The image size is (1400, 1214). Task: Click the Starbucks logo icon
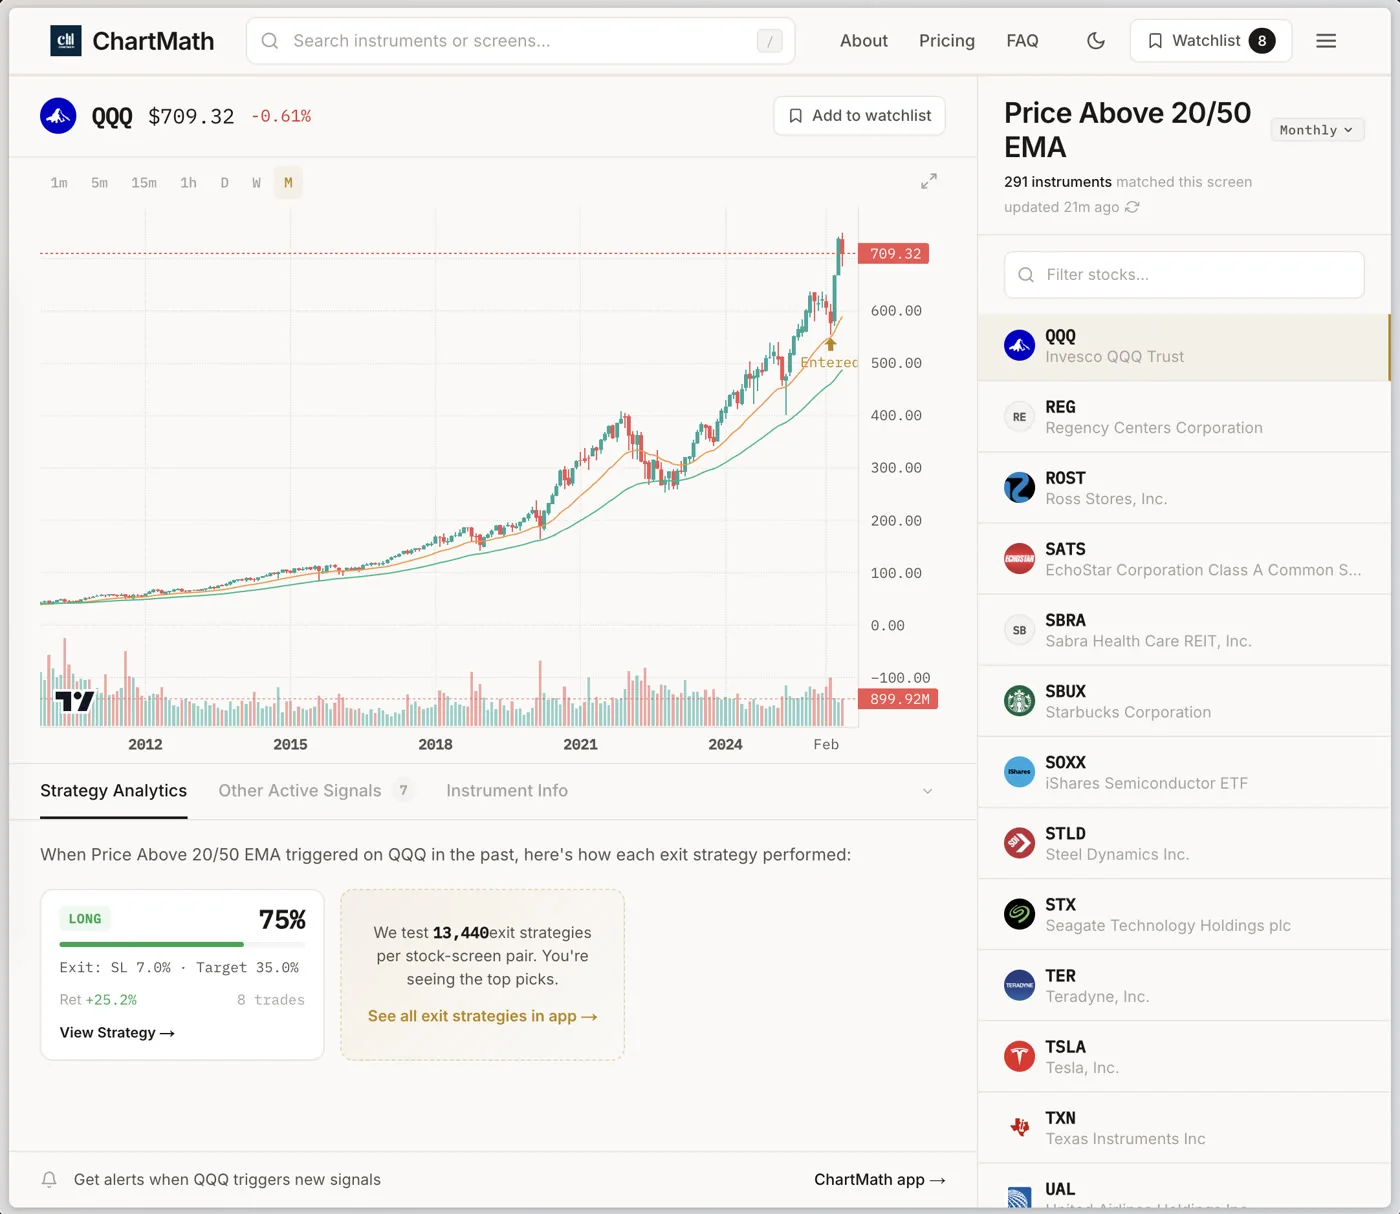(1019, 701)
